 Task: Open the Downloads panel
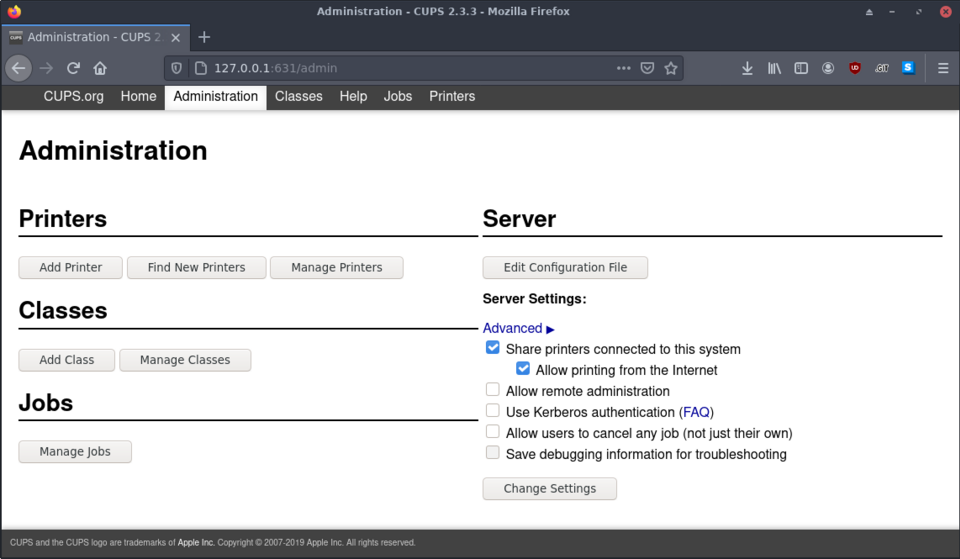[747, 68]
